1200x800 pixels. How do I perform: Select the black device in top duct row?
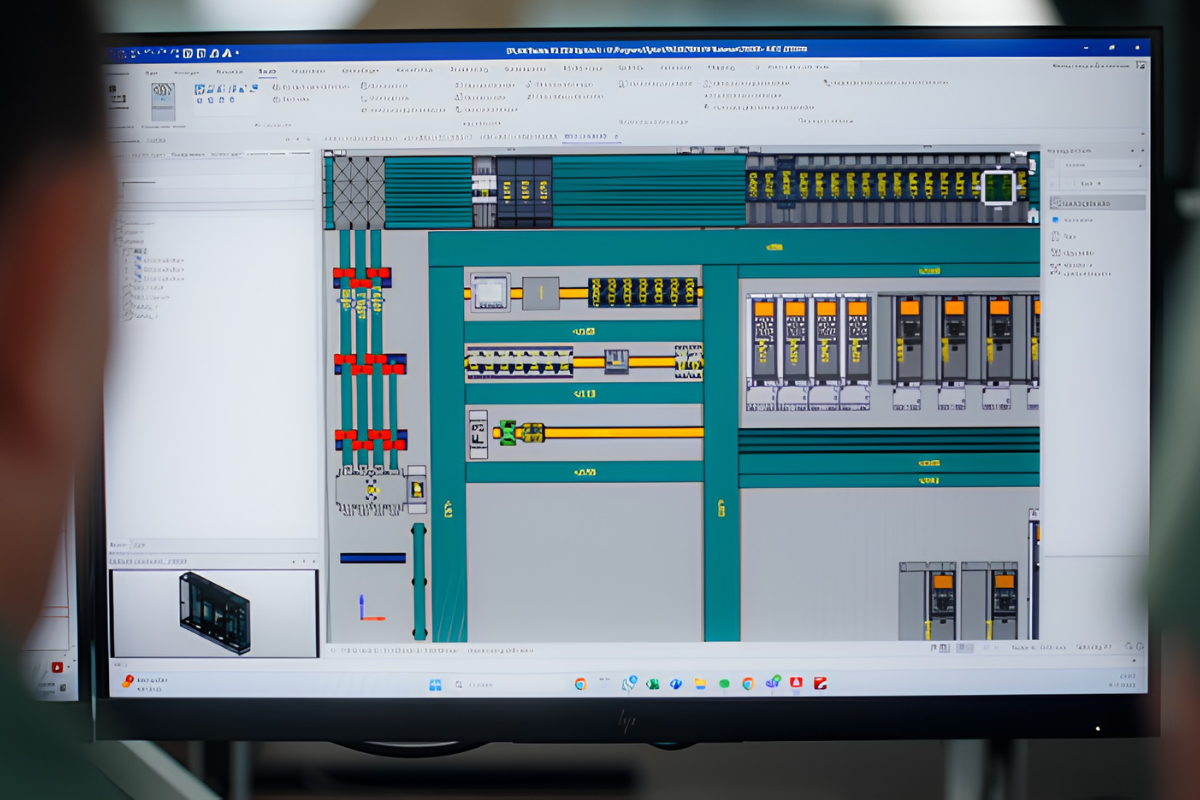[524, 192]
